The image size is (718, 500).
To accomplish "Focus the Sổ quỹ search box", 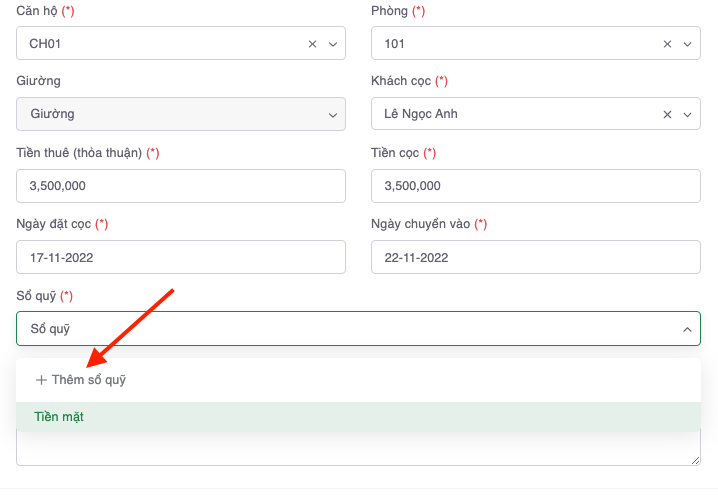I will click(x=340, y=329).
